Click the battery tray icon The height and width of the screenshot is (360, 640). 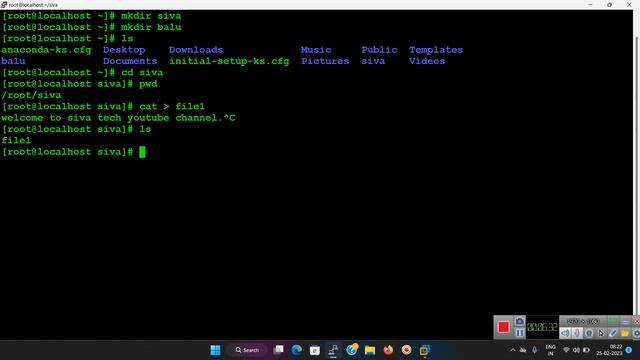pos(586,350)
